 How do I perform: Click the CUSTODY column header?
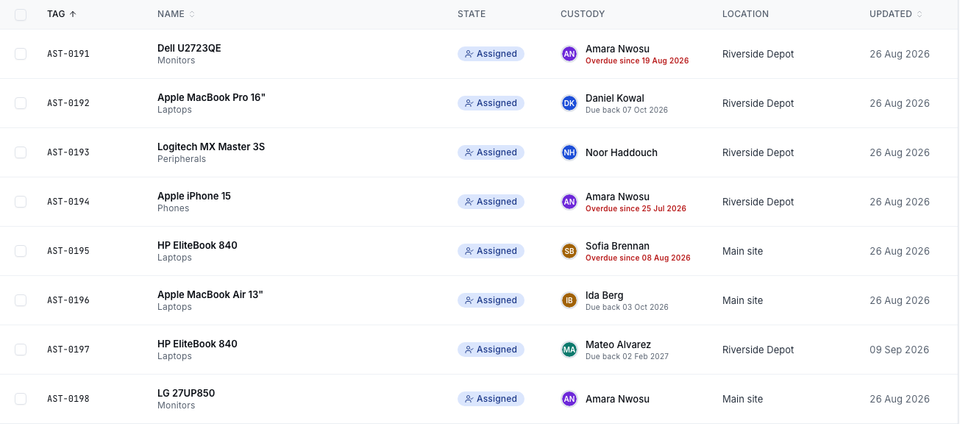(582, 14)
